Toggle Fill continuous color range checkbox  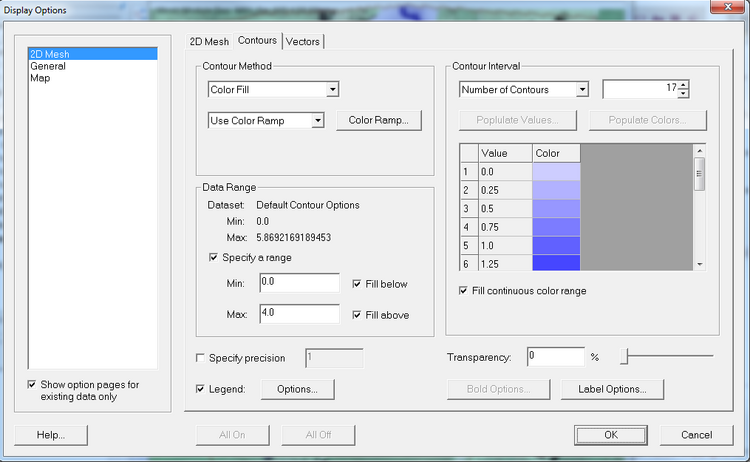(x=463, y=291)
